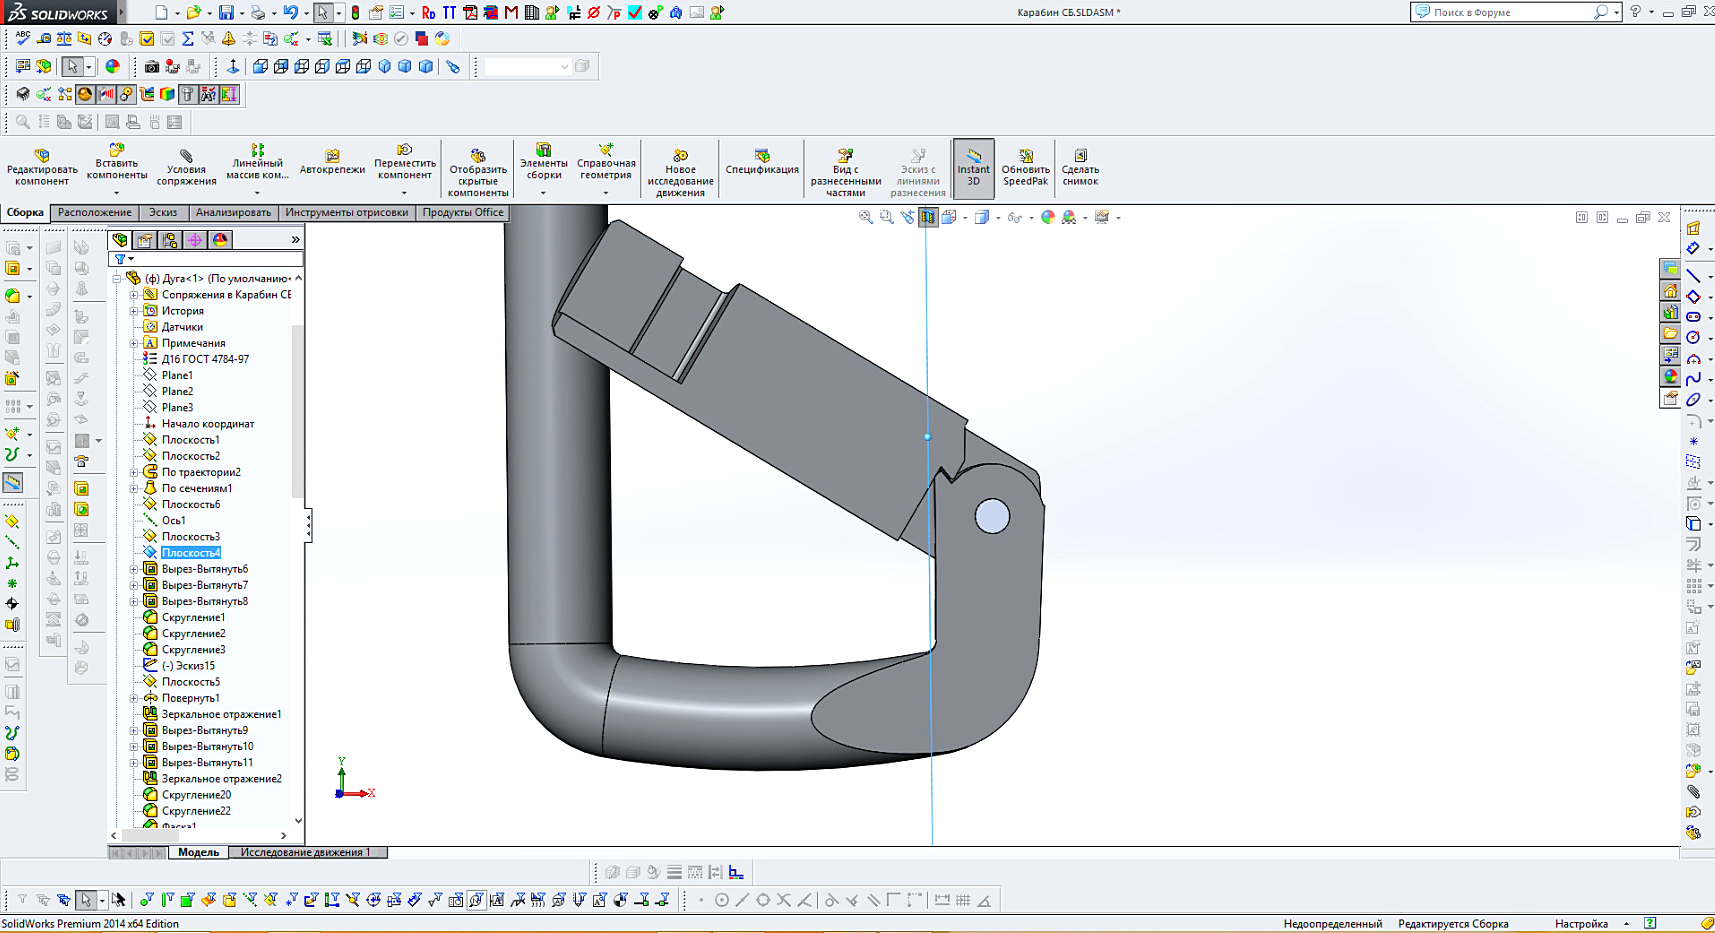Switch to the Расположение tab
Image resolution: width=1715 pixels, height=933 pixels.
[x=95, y=212]
